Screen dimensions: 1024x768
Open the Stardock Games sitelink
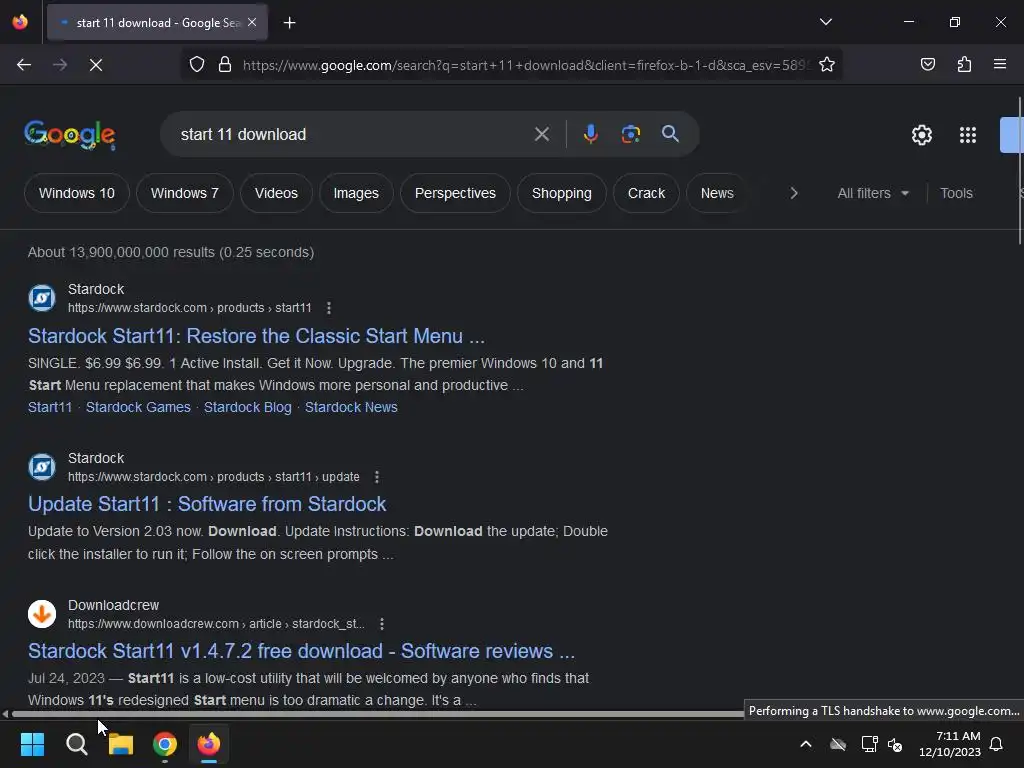click(138, 407)
